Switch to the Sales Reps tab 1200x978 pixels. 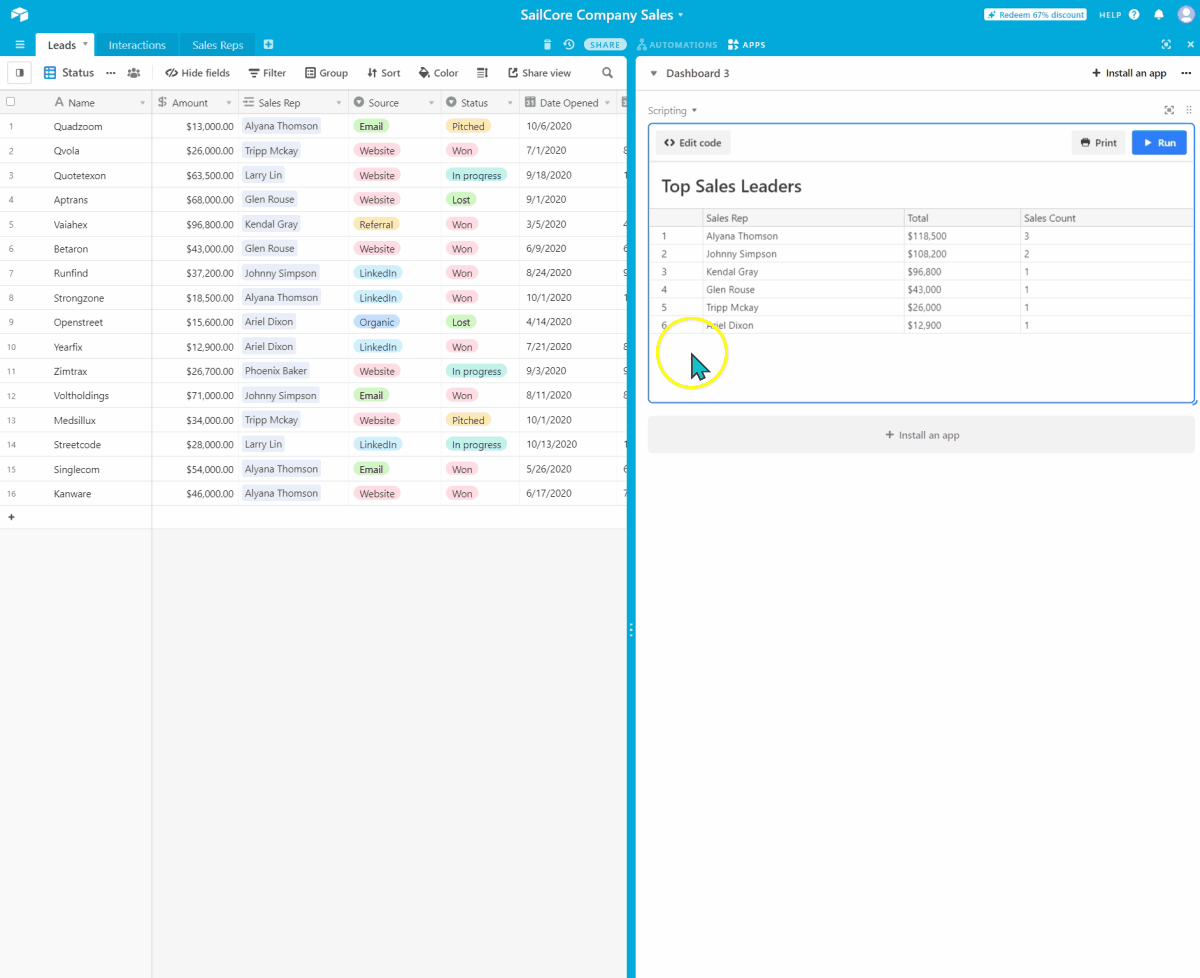tap(217, 45)
